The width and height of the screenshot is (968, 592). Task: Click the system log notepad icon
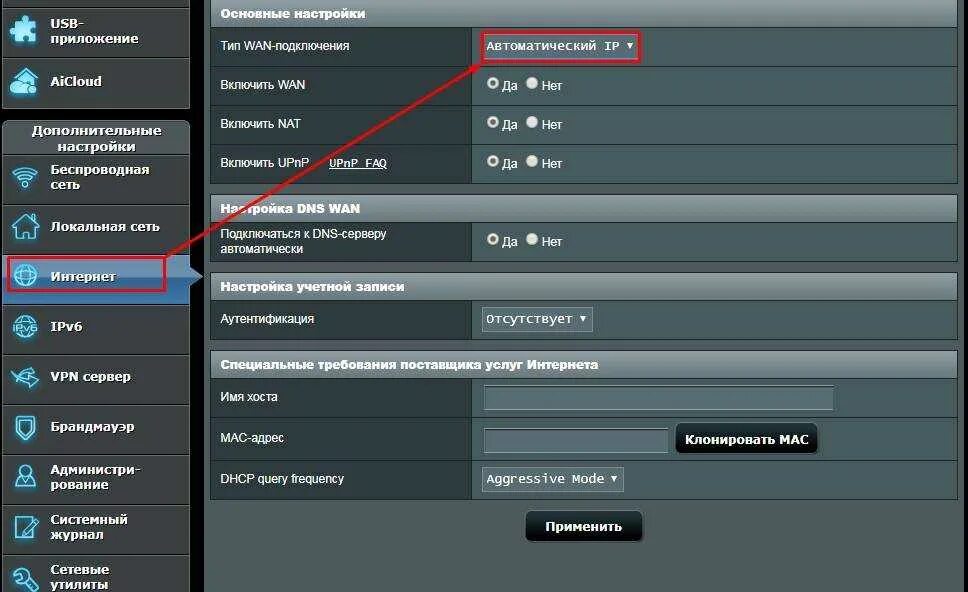pyautogui.click(x=25, y=527)
